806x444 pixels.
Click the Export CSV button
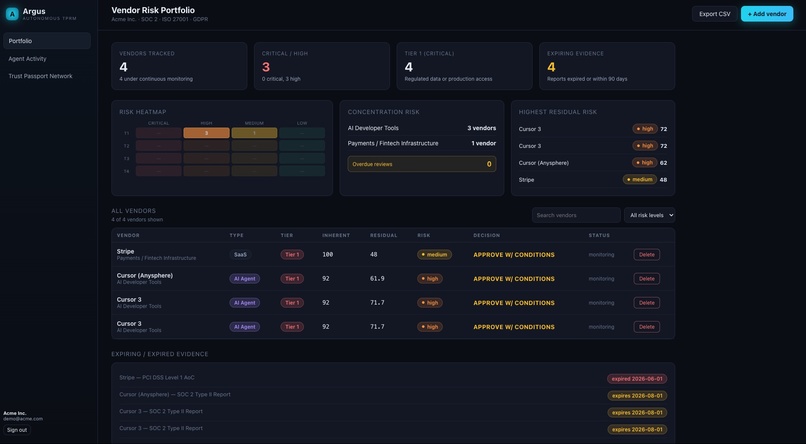coord(715,14)
